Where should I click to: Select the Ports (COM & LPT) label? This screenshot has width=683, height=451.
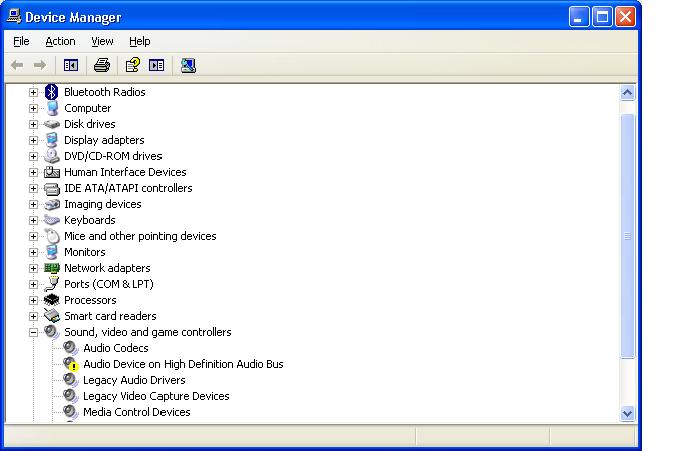tap(109, 284)
